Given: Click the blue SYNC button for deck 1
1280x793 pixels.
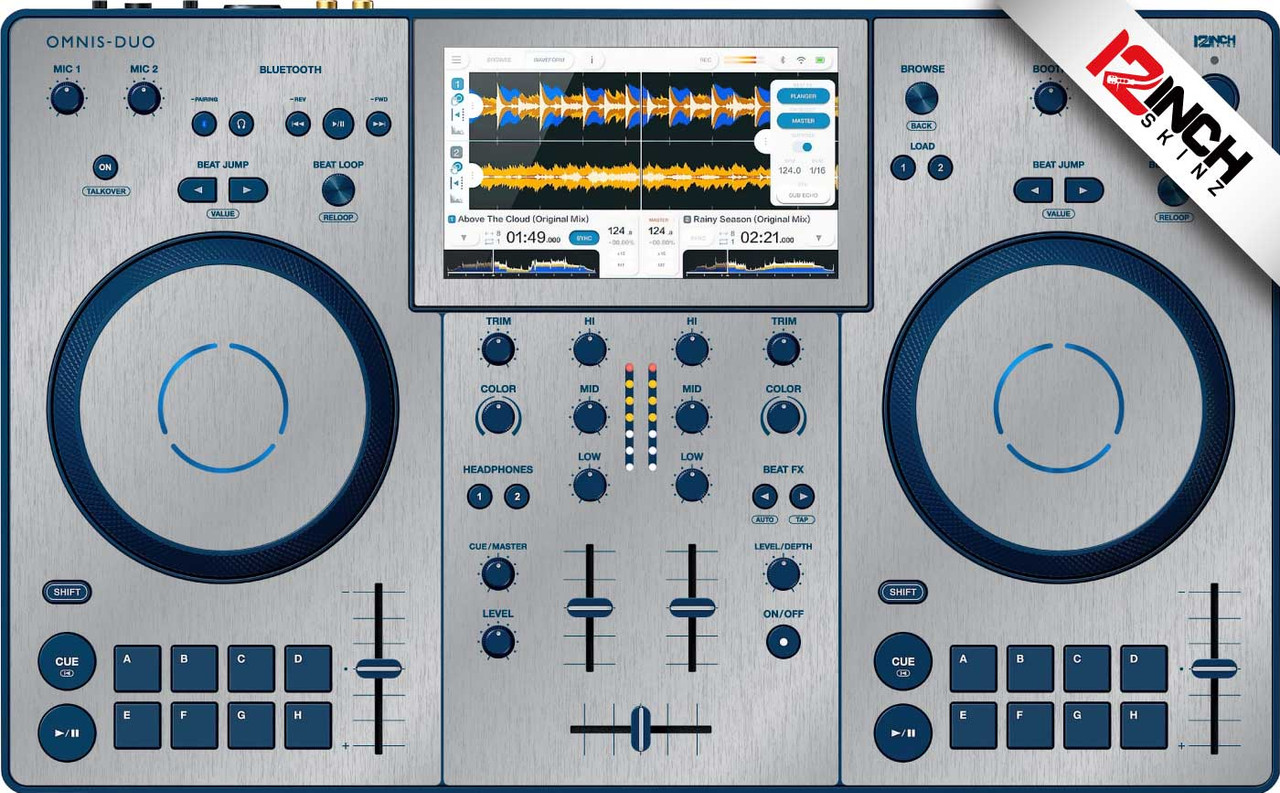Looking at the screenshot, I should point(584,237).
